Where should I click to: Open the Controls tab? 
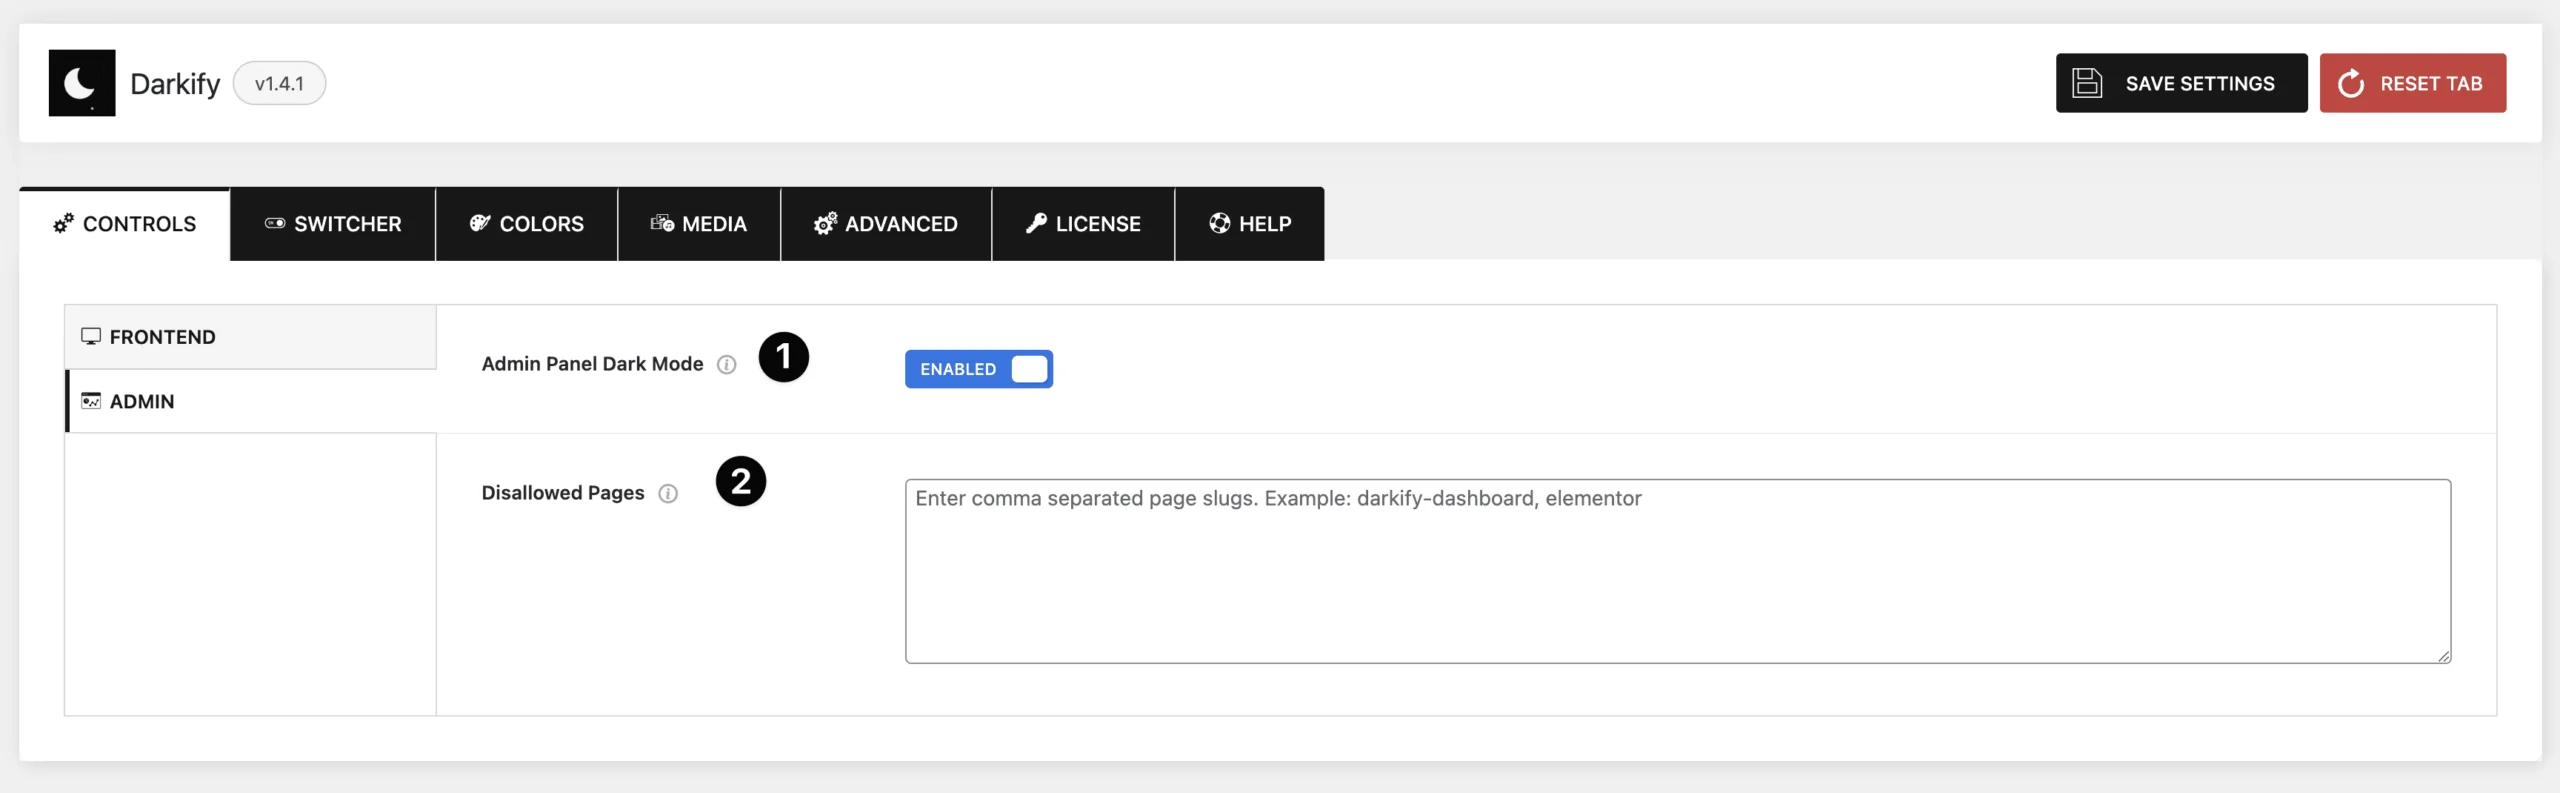[125, 224]
